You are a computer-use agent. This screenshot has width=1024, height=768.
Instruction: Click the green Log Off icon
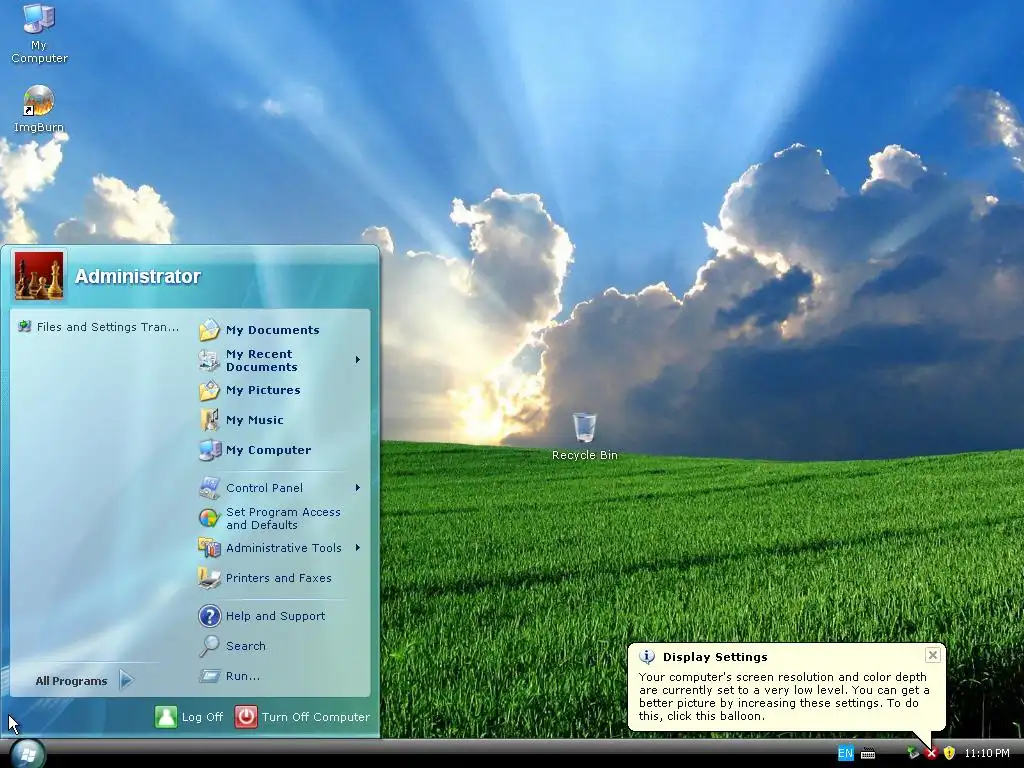[x=166, y=716]
